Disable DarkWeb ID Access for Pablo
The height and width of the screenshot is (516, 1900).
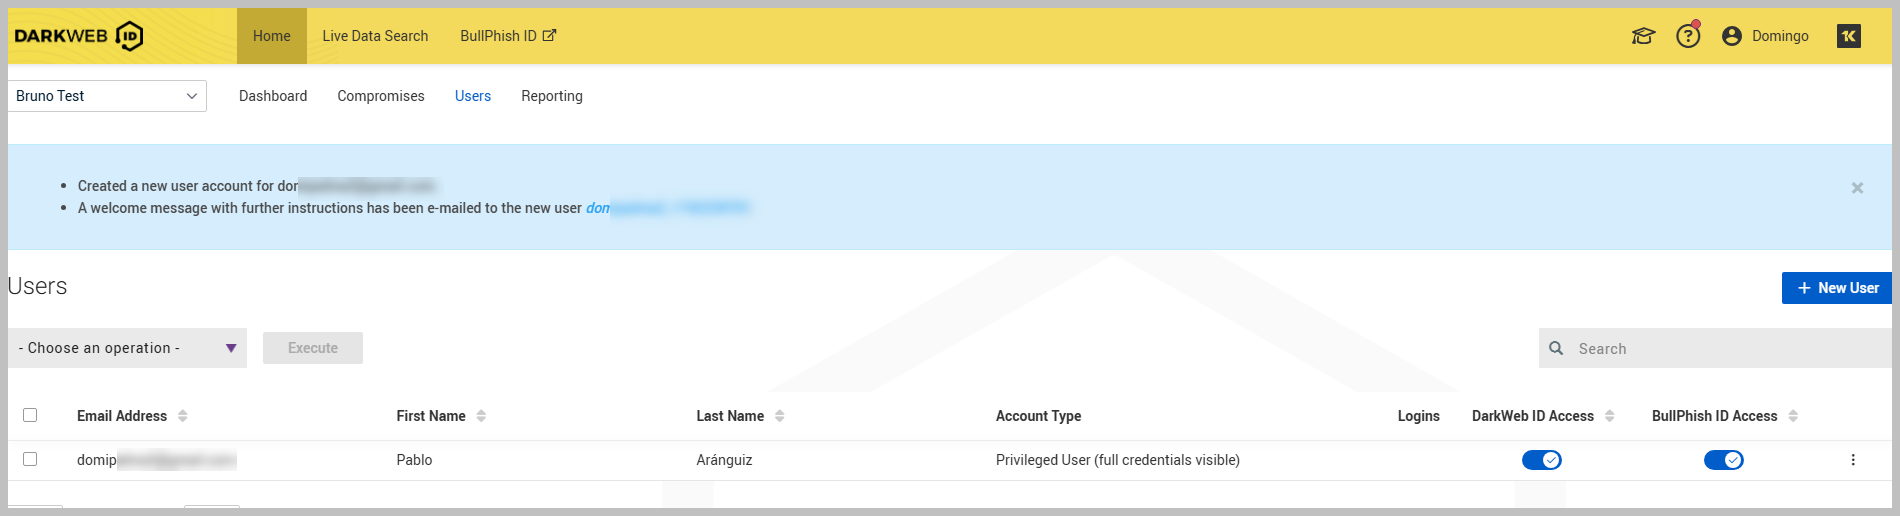1541,460
